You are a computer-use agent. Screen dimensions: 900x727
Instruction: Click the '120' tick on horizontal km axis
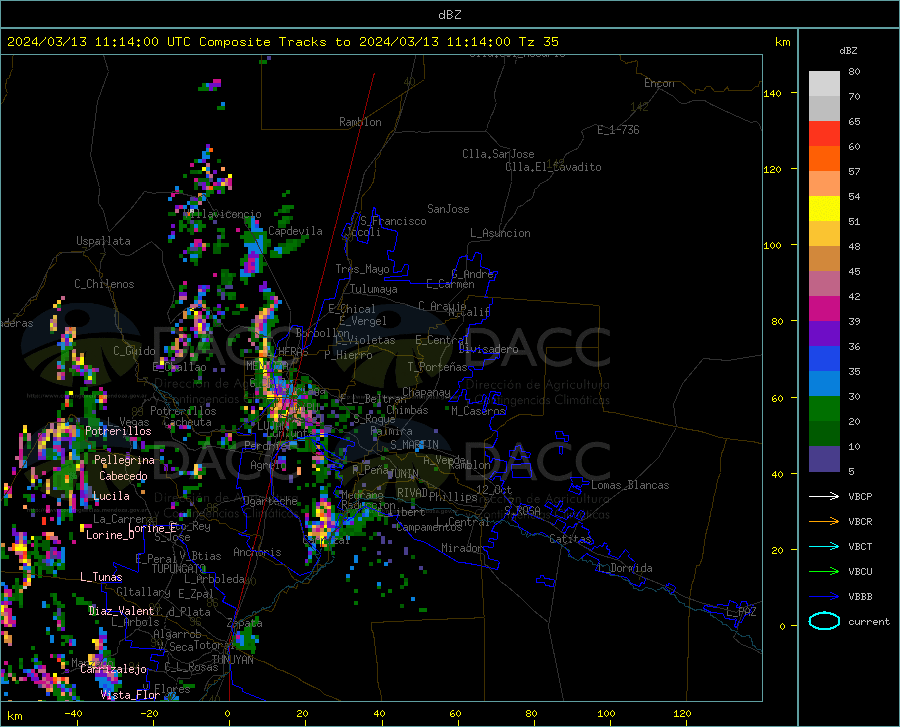pos(682,713)
